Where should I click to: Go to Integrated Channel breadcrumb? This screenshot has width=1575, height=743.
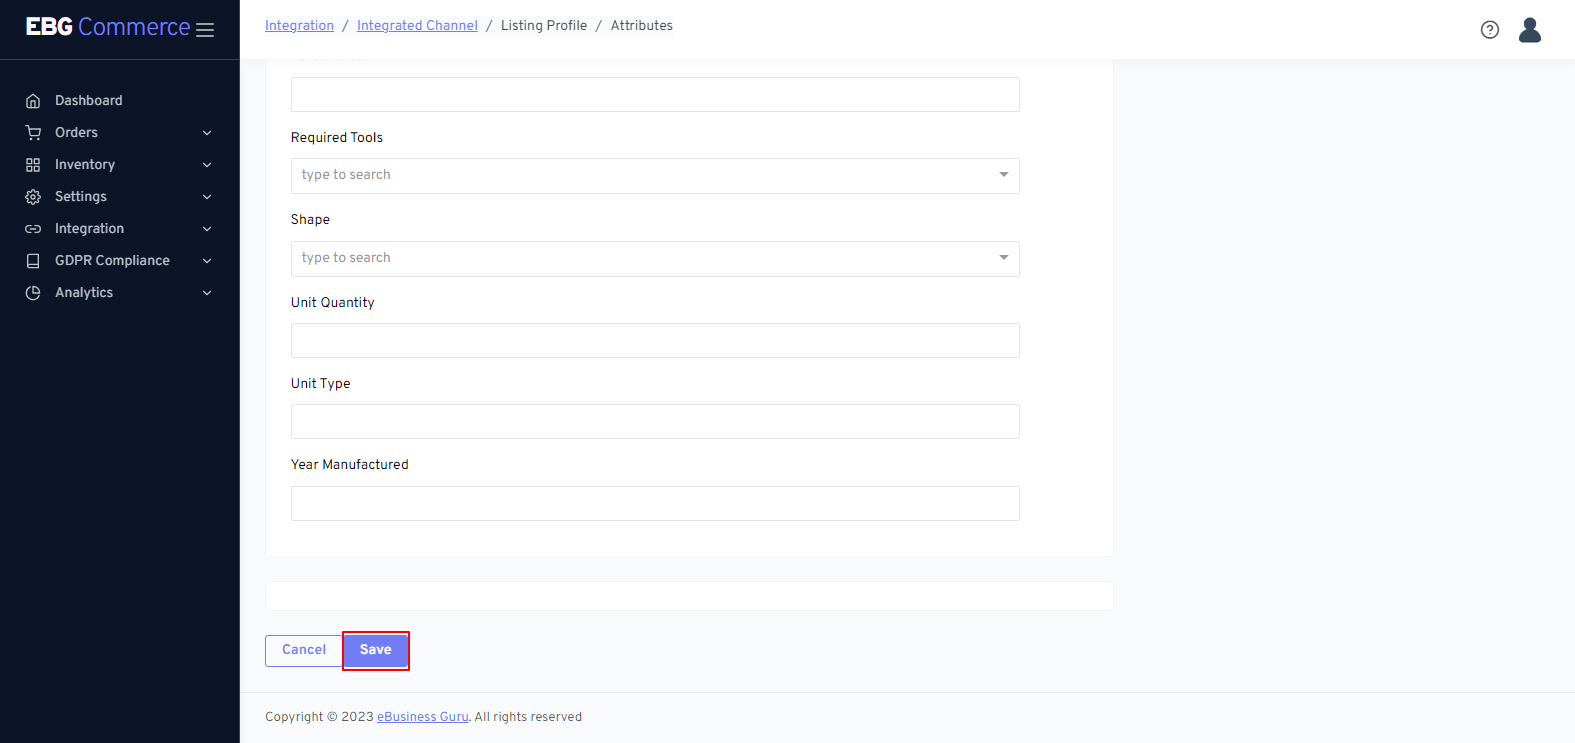417,26
